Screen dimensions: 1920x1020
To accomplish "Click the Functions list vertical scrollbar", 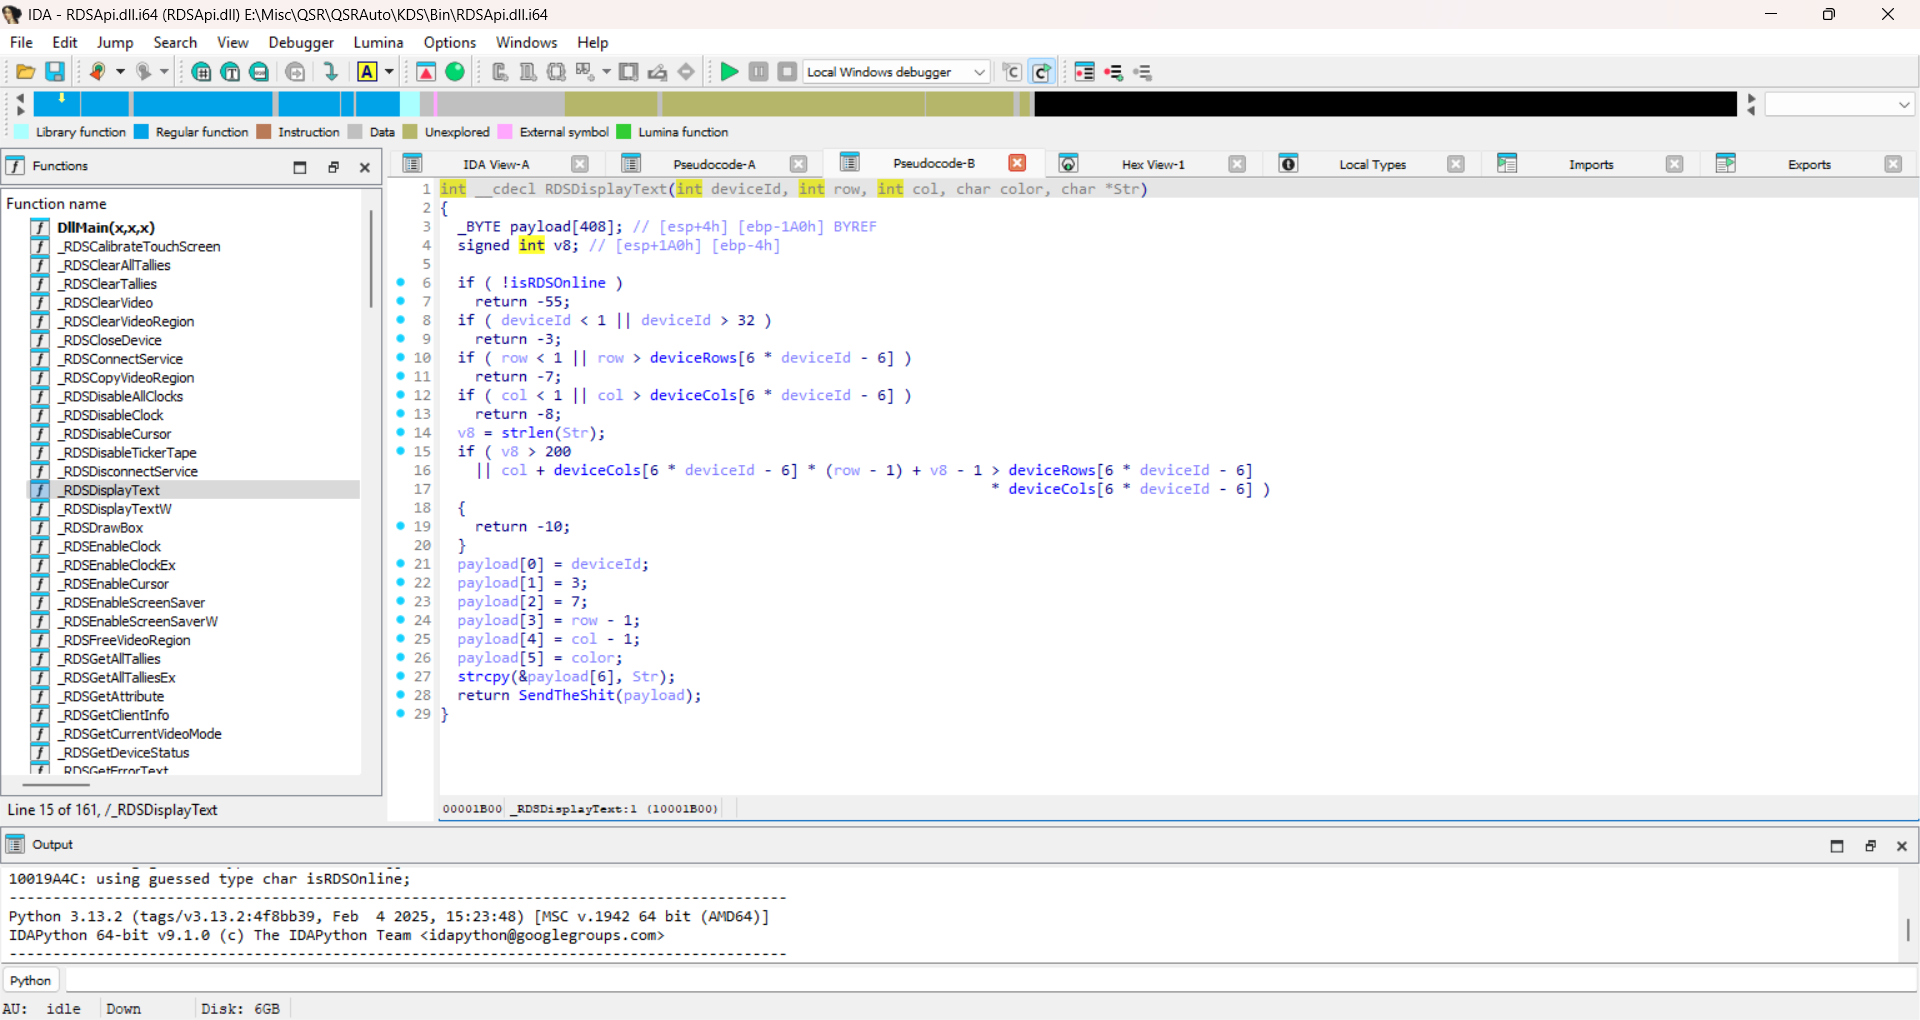I will pyautogui.click(x=371, y=258).
